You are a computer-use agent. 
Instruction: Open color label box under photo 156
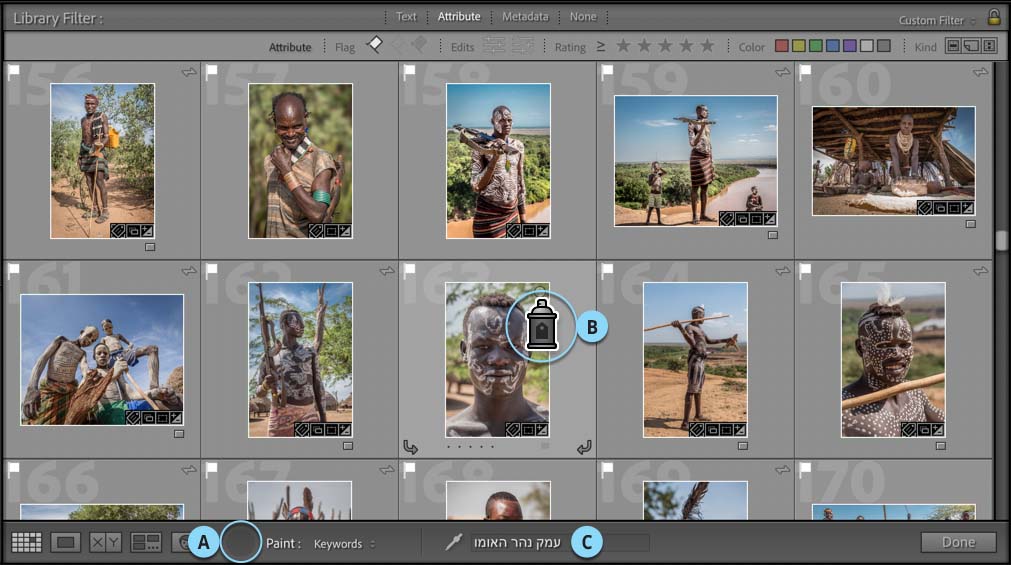[150, 247]
